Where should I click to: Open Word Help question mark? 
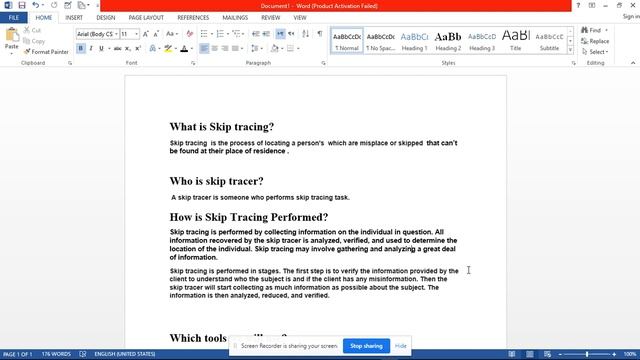pos(578,5)
